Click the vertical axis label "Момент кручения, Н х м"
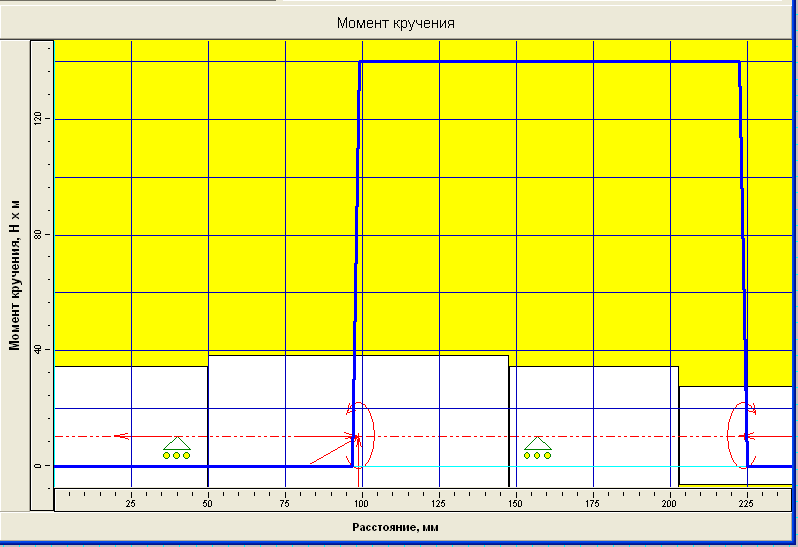The height and width of the screenshot is (547, 798). [14, 275]
